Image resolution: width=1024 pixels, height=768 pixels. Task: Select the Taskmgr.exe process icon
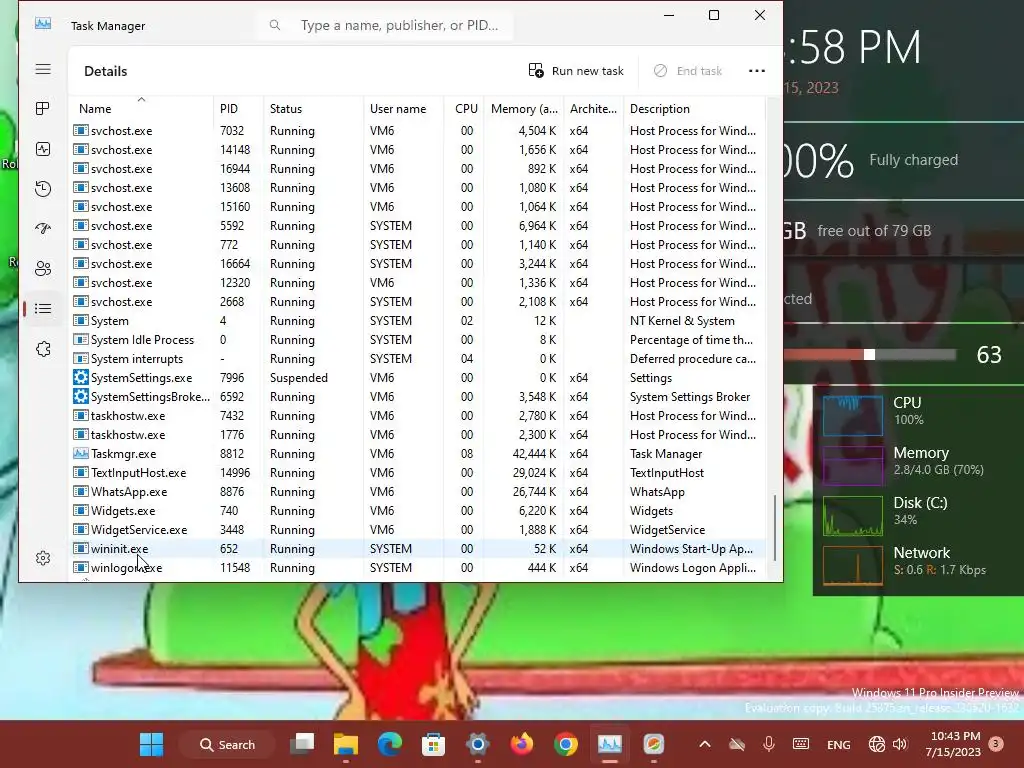(80, 453)
